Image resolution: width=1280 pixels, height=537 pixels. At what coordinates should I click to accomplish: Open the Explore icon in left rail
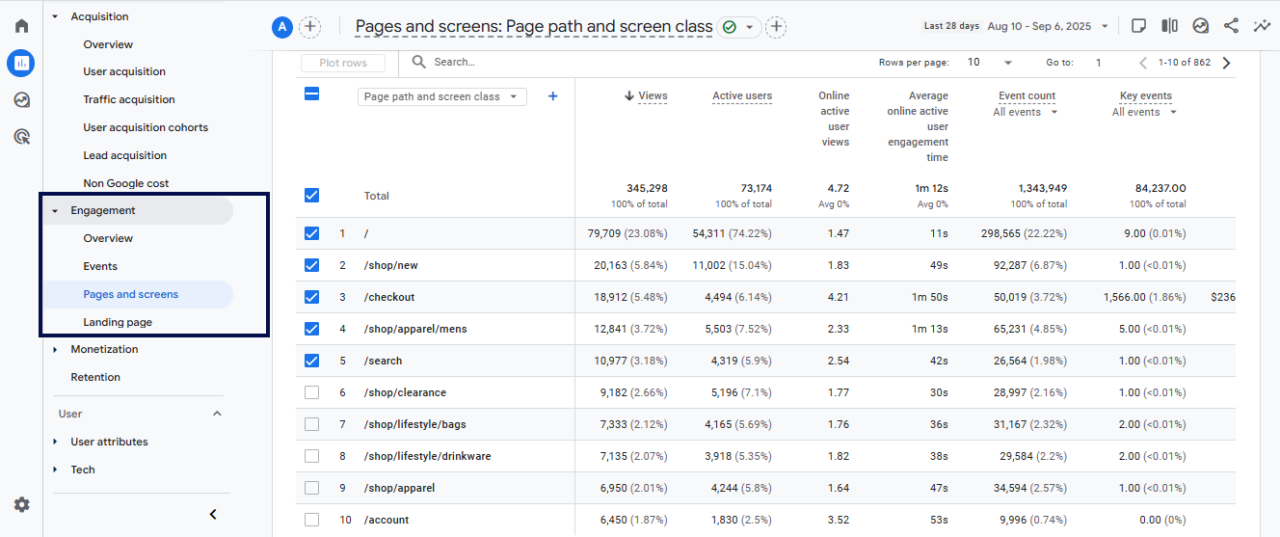click(x=21, y=100)
